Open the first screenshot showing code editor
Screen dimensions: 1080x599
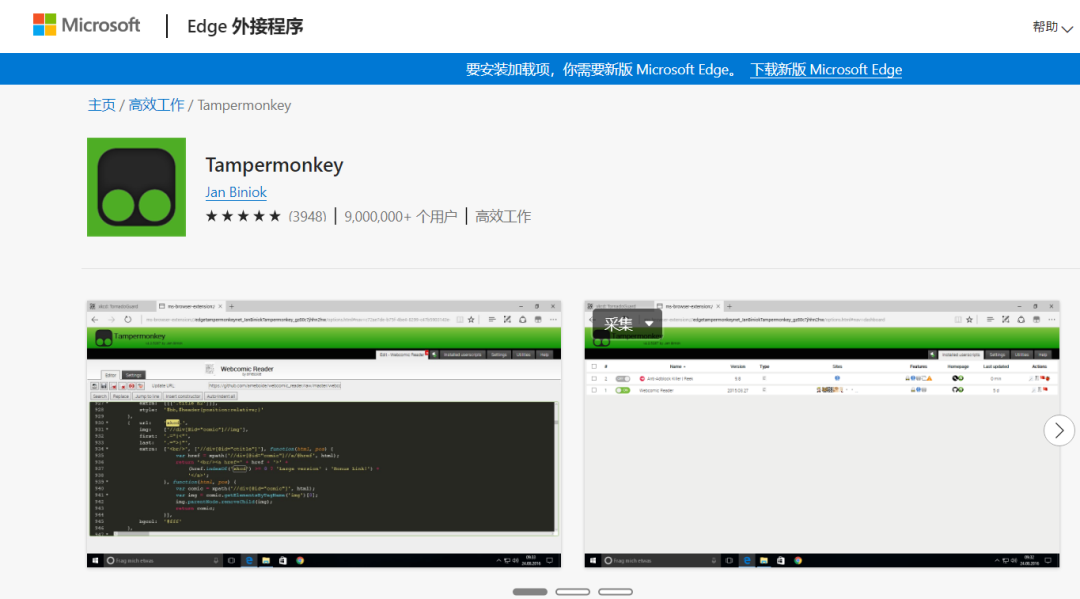pos(324,434)
